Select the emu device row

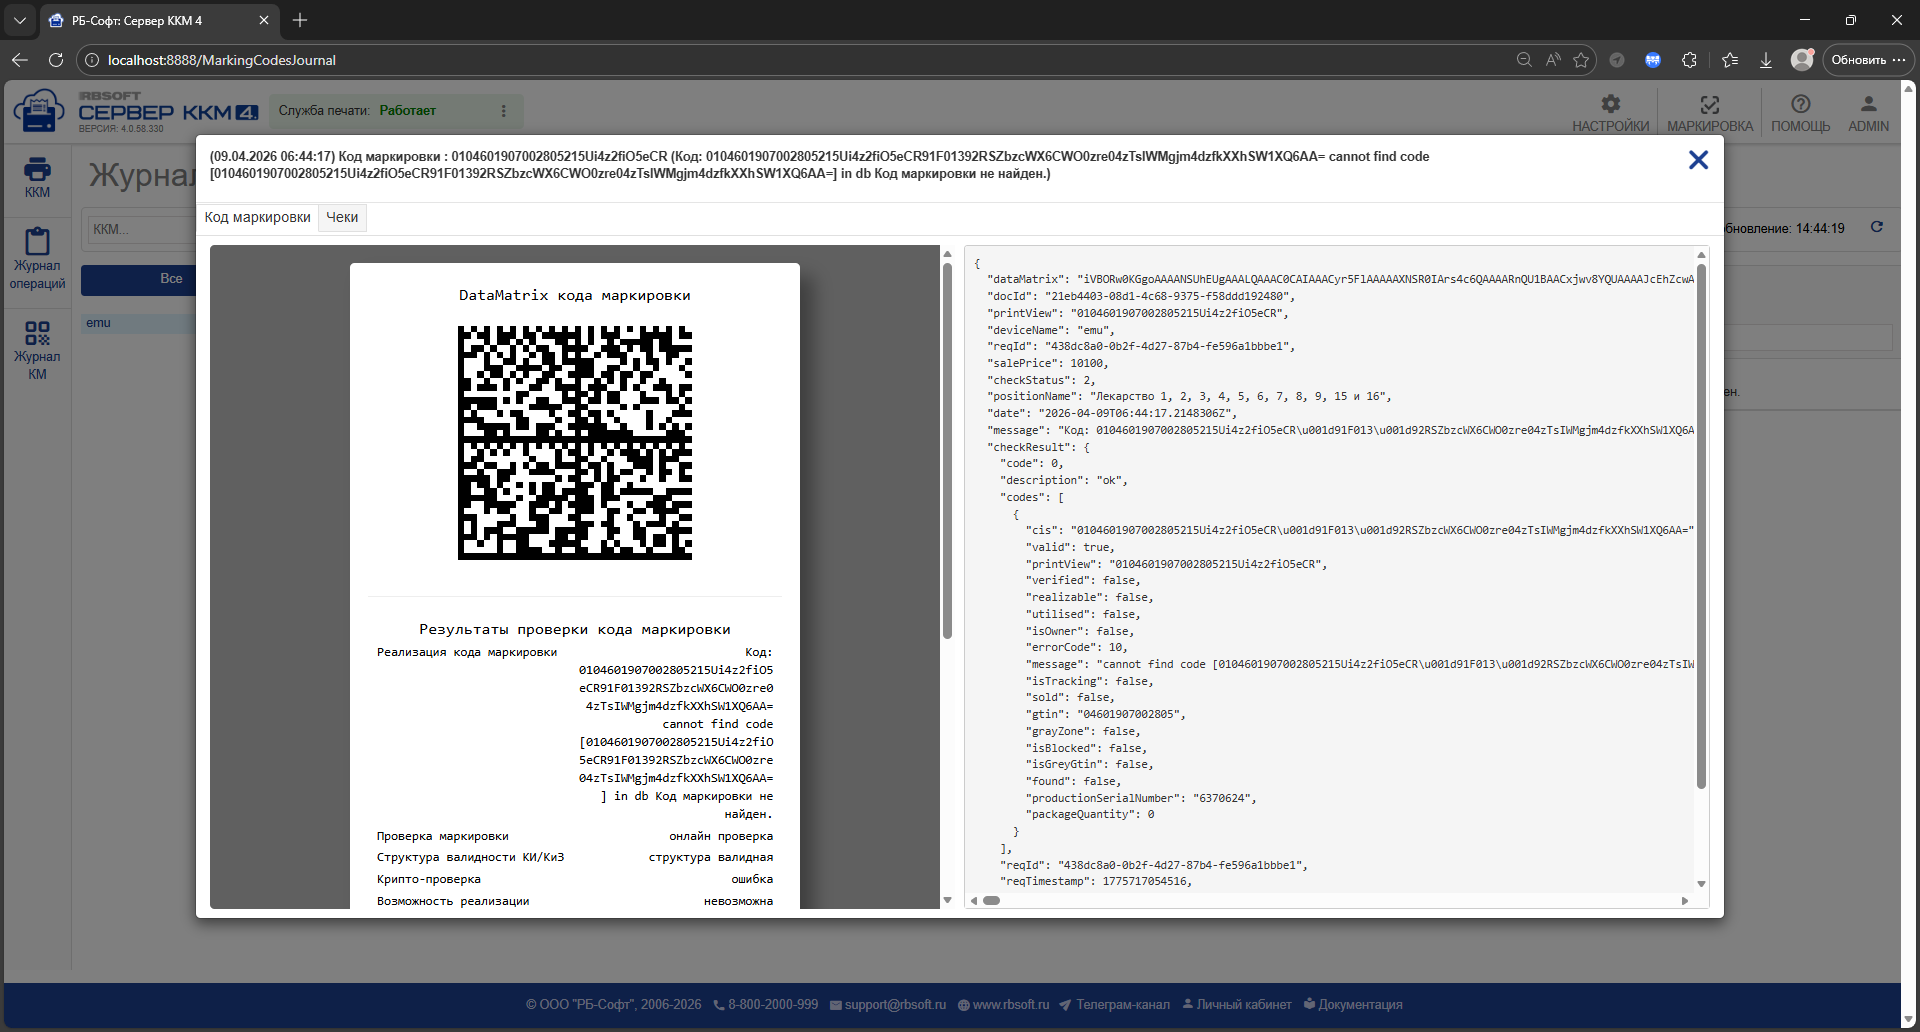pyautogui.click(x=139, y=323)
